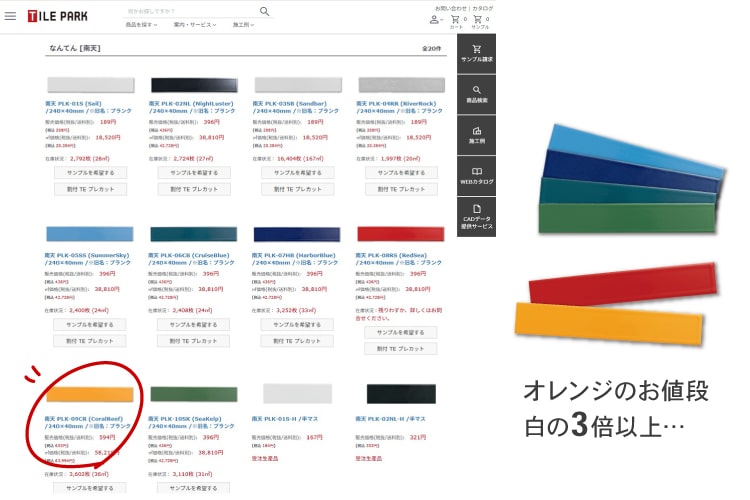Open PLK-02NL-H half-size black tile thumbnail
This screenshot has width=750, height=500.
tap(401, 393)
